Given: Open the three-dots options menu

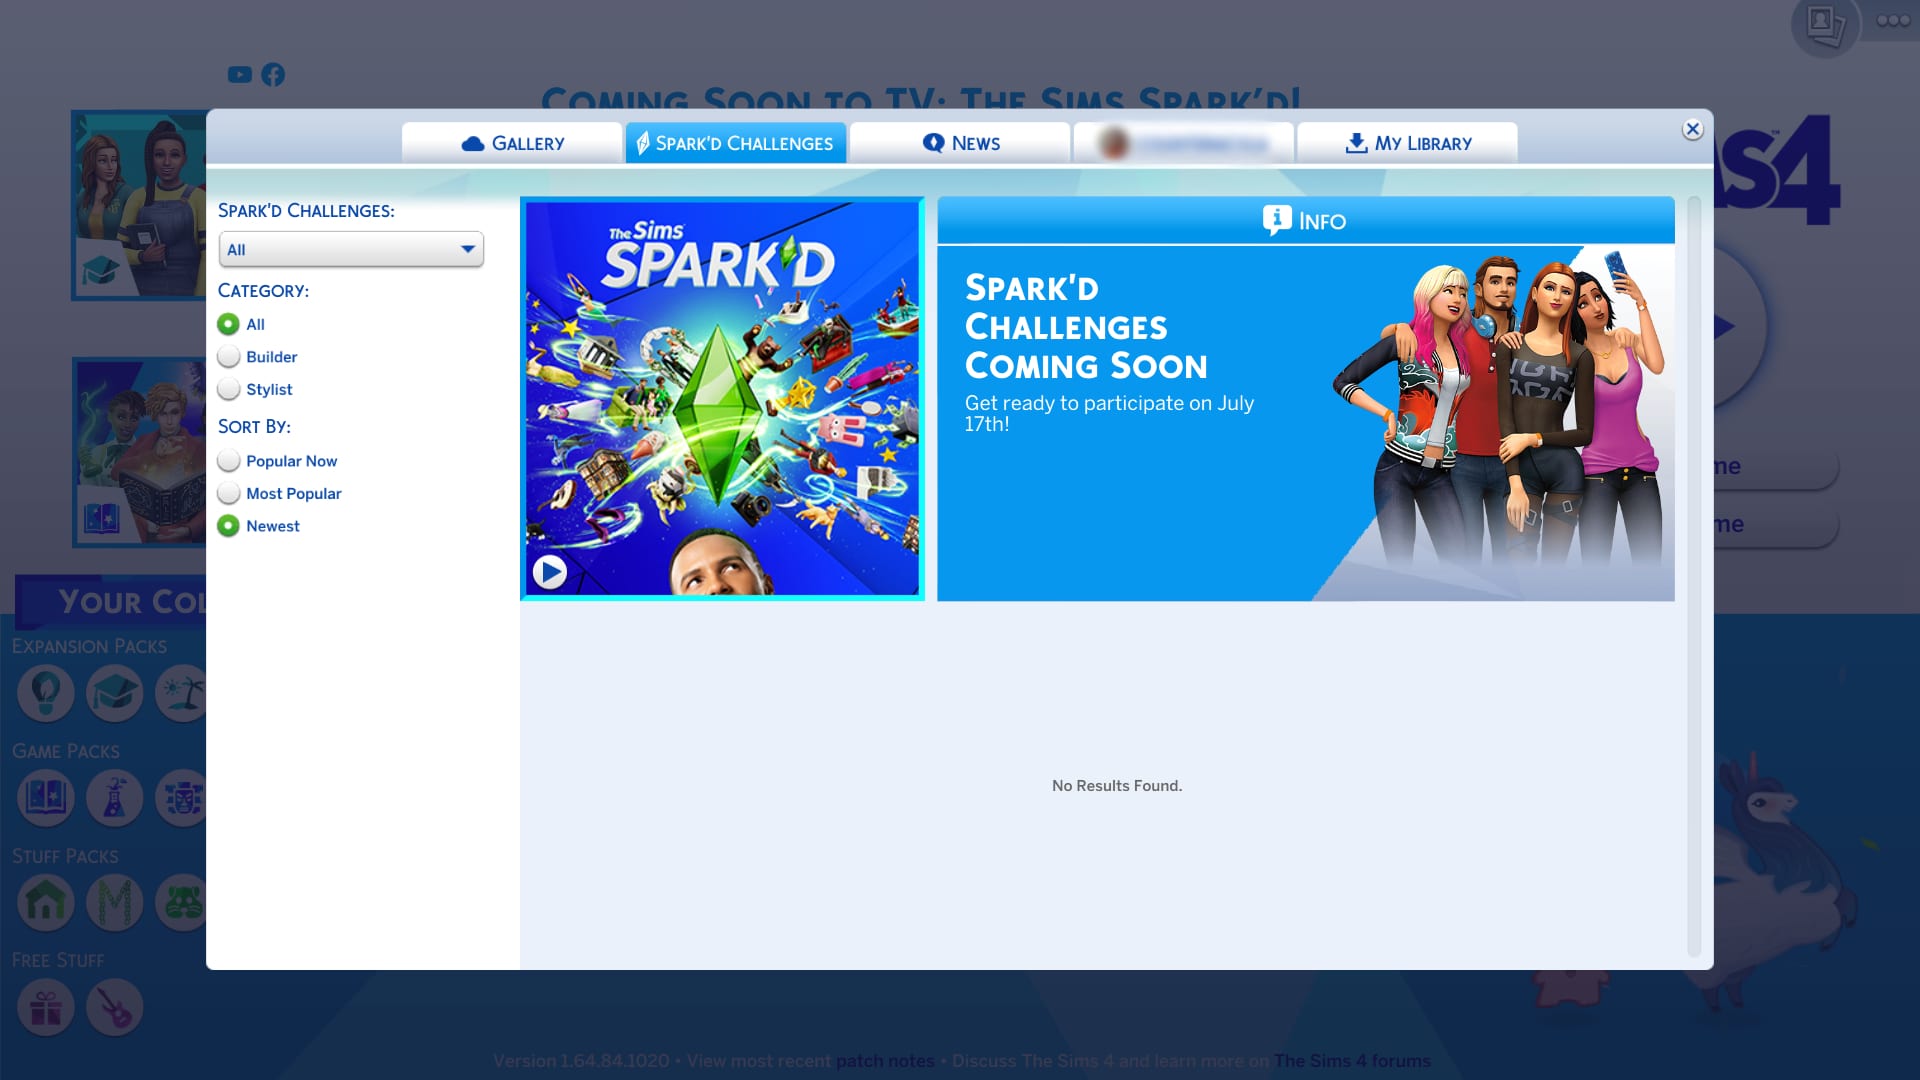Looking at the screenshot, I should click(1892, 20).
